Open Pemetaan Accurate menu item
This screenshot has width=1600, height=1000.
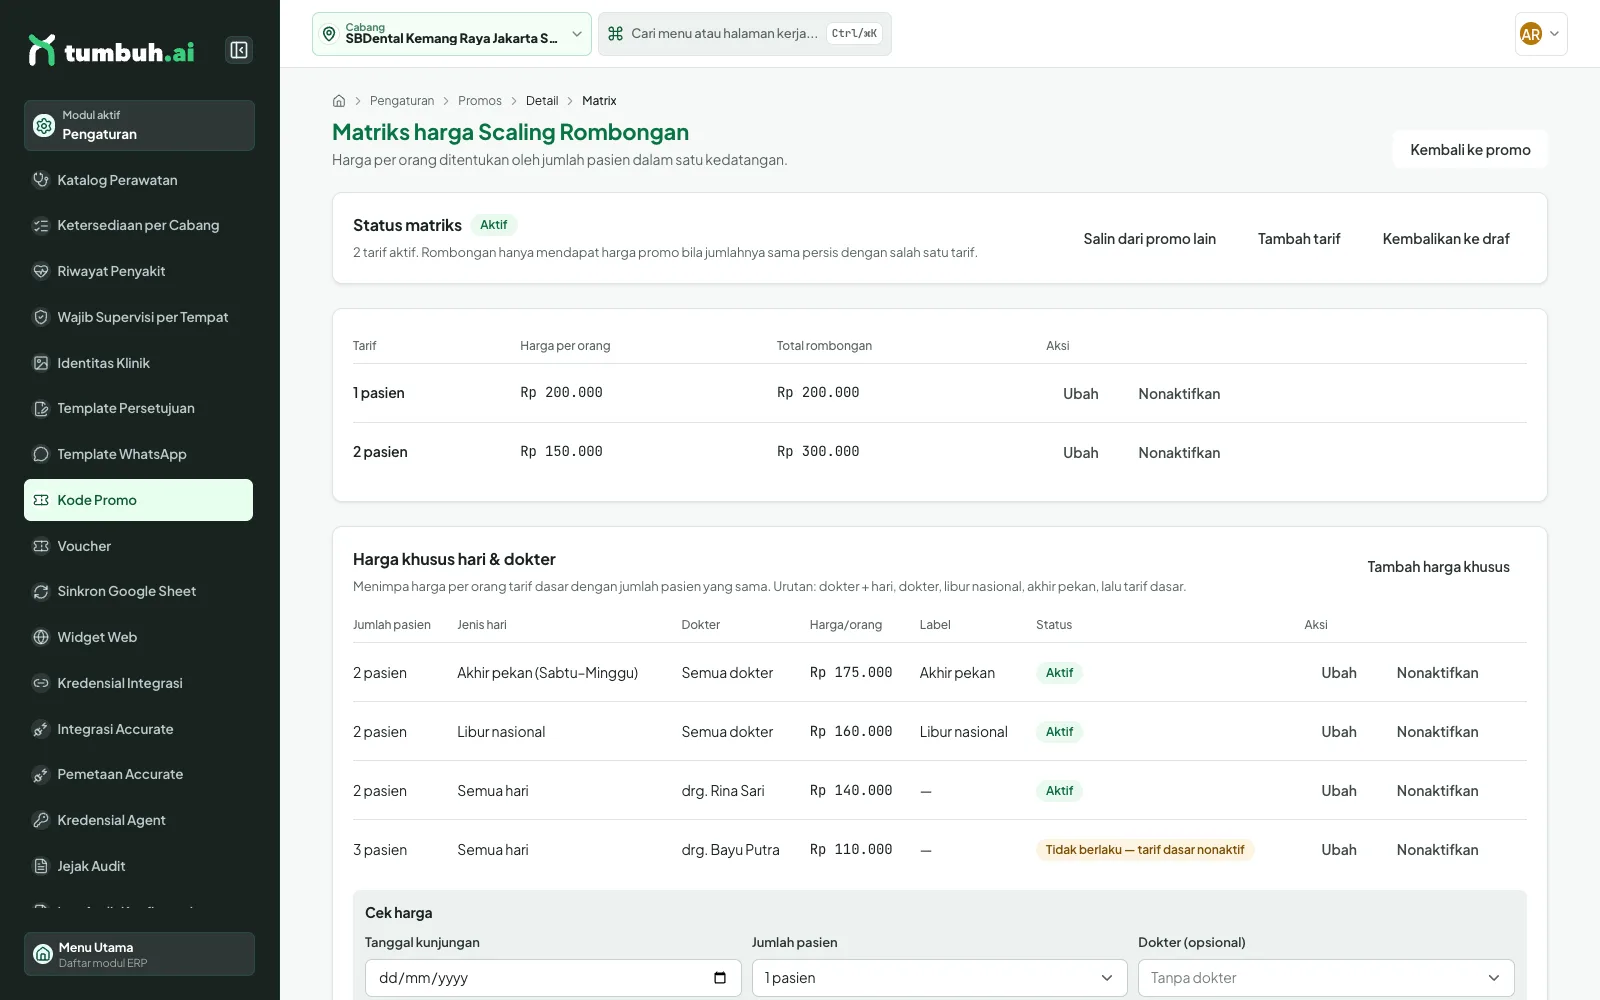pyautogui.click(x=138, y=774)
